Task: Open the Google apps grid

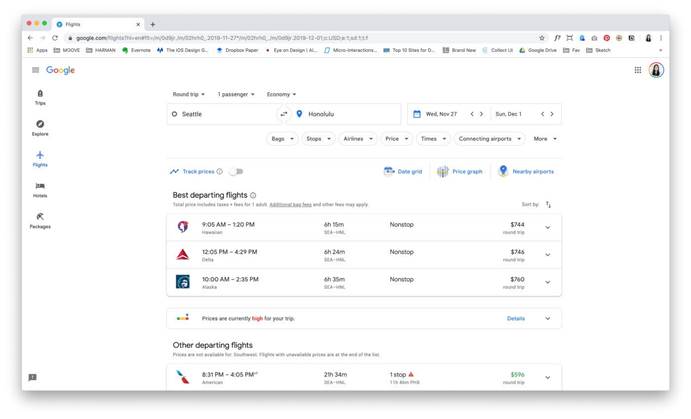Action: [x=638, y=70]
